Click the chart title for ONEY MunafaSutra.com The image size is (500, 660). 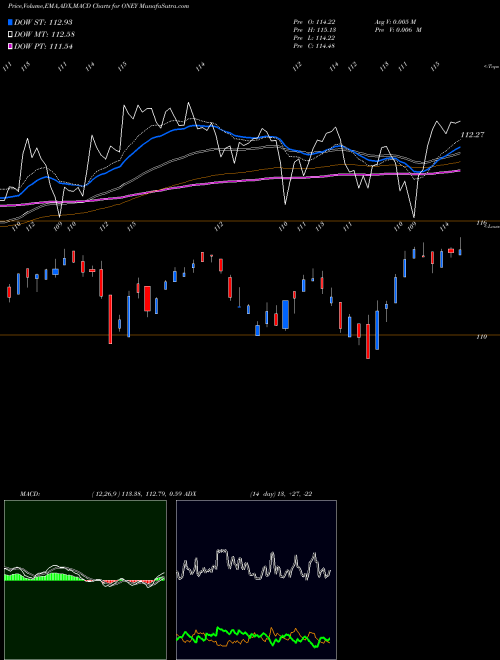click(x=98, y=6)
